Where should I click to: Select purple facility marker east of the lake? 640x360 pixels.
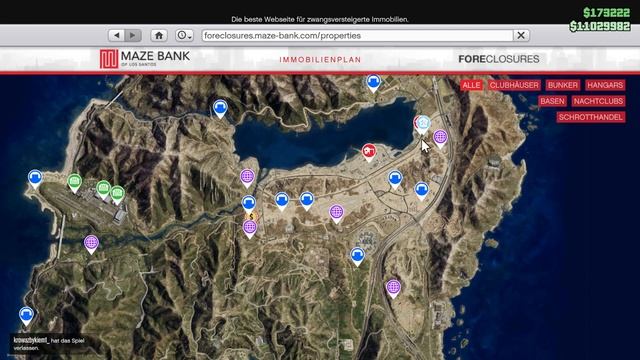coord(440,138)
